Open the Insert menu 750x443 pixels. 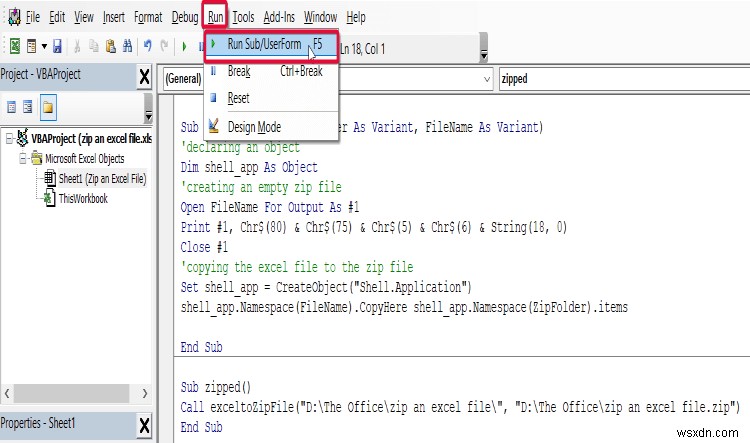[x=114, y=17]
